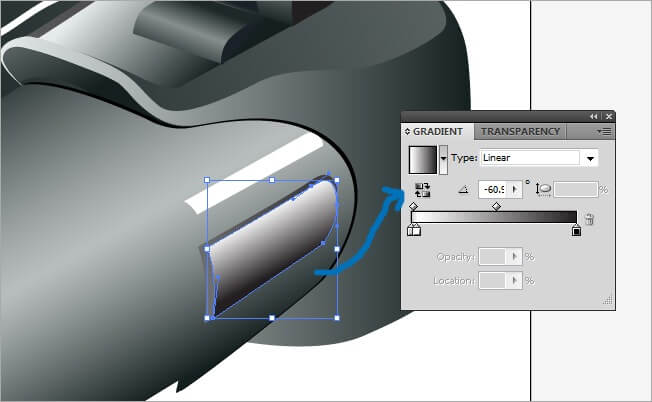
Task: Click the gradient slider bar
Action: pyautogui.click(x=494, y=217)
